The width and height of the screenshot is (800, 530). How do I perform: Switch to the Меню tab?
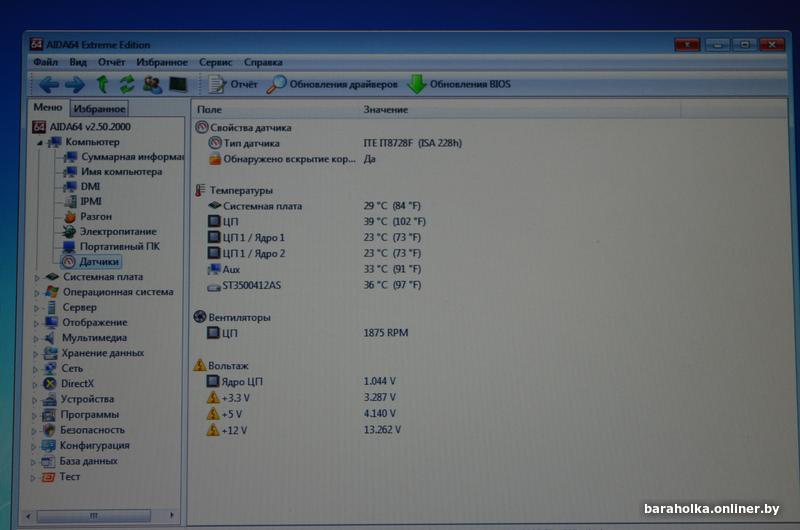tap(48, 108)
